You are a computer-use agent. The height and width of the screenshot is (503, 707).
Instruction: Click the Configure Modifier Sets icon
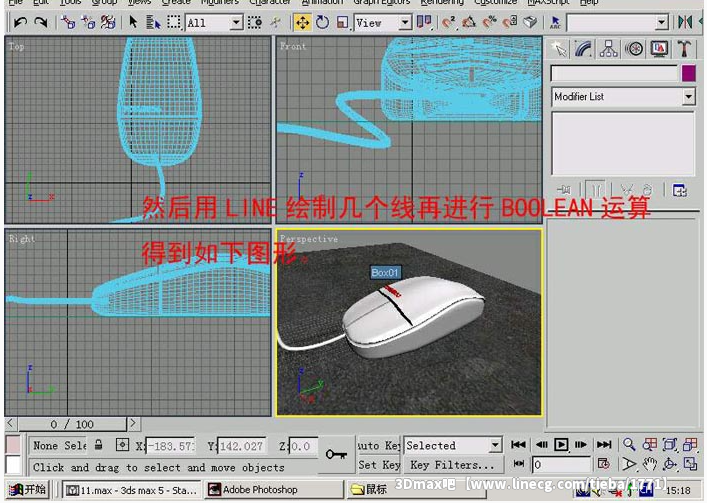click(679, 190)
